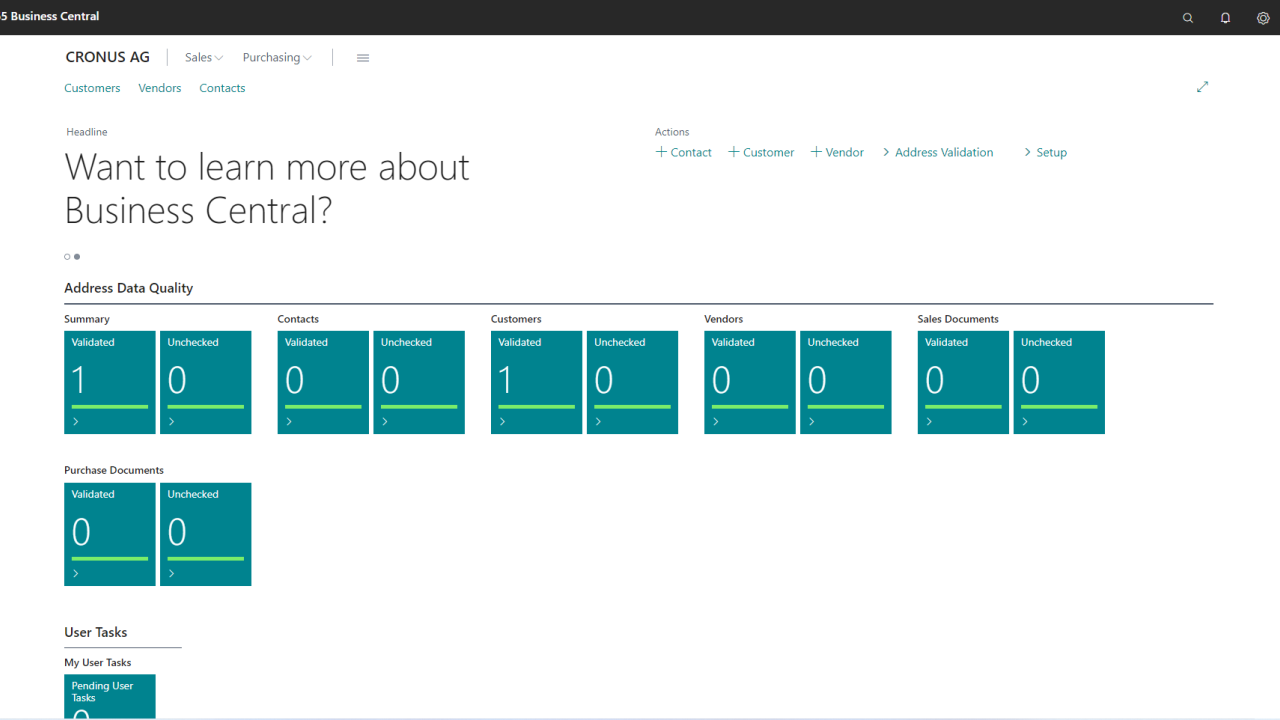Open the search magnifier icon
Image resolution: width=1280 pixels, height=720 pixels.
[1188, 18]
